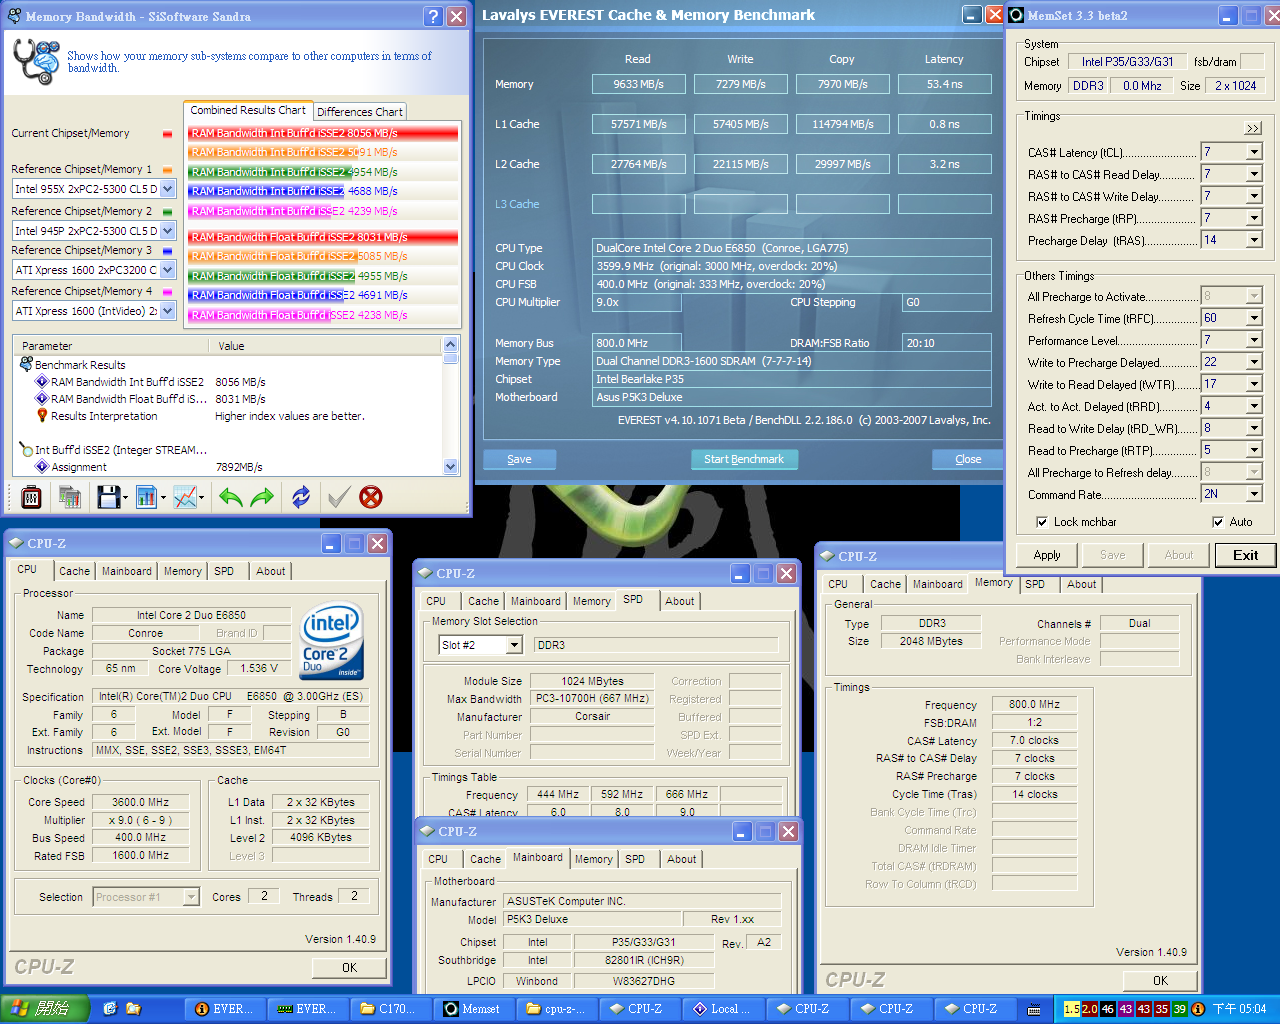Click Sandra green forward arrow

(262, 497)
